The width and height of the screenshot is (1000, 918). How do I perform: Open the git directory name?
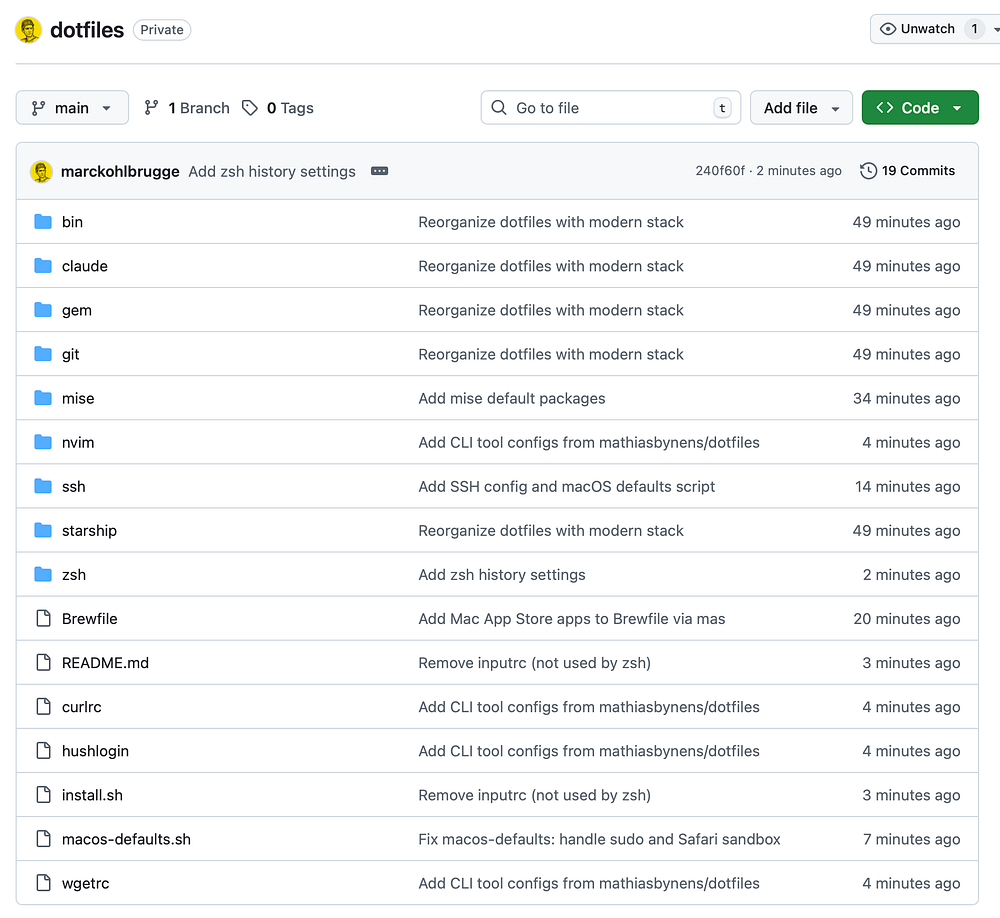(70, 355)
